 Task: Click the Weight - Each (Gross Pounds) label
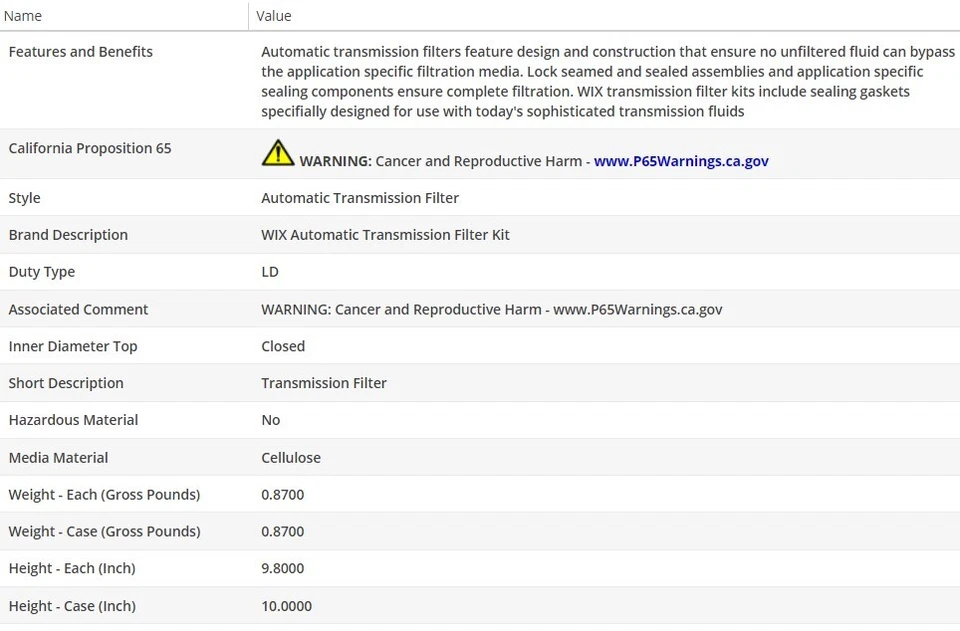coord(104,495)
